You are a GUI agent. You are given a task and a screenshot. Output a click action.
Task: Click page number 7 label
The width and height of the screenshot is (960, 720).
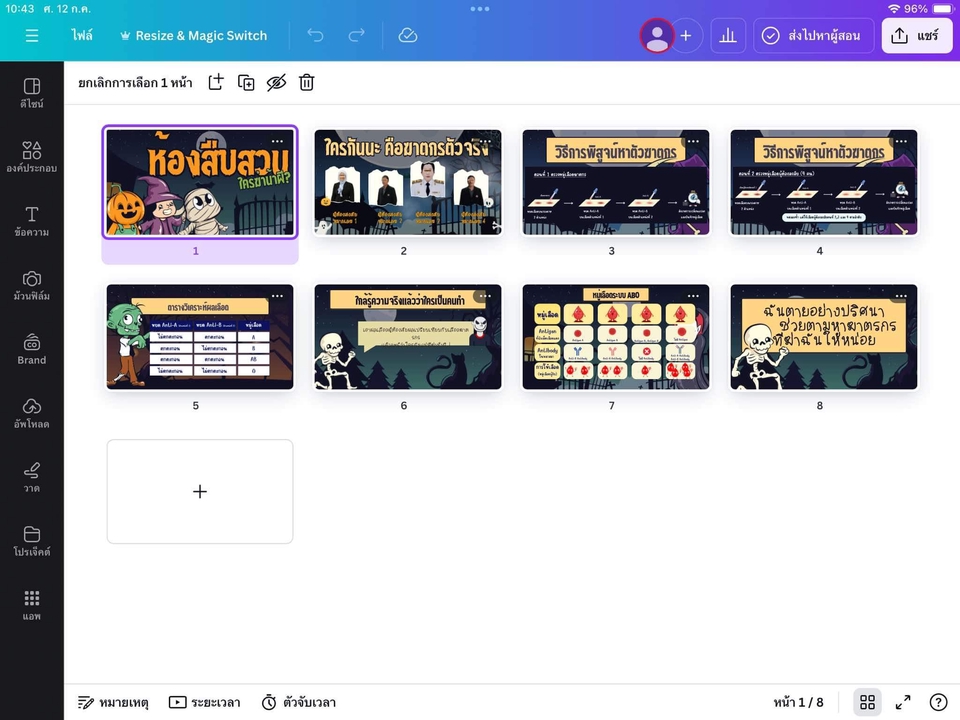pyautogui.click(x=612, y=406)
